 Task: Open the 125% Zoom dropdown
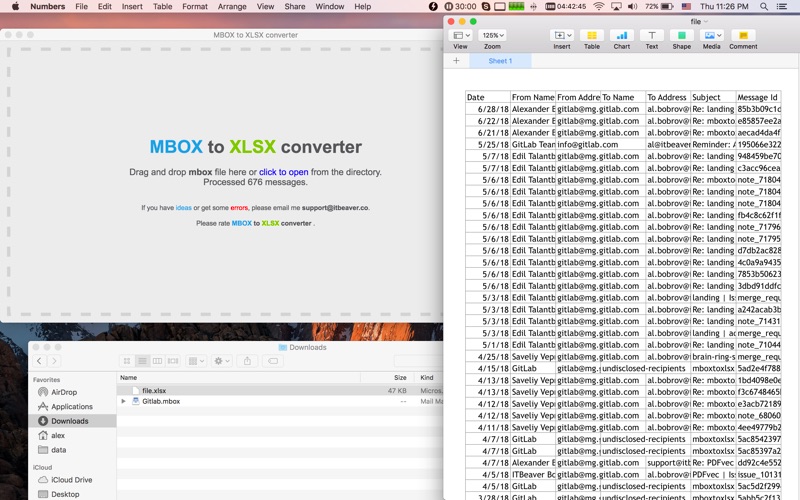coord(493,35)
